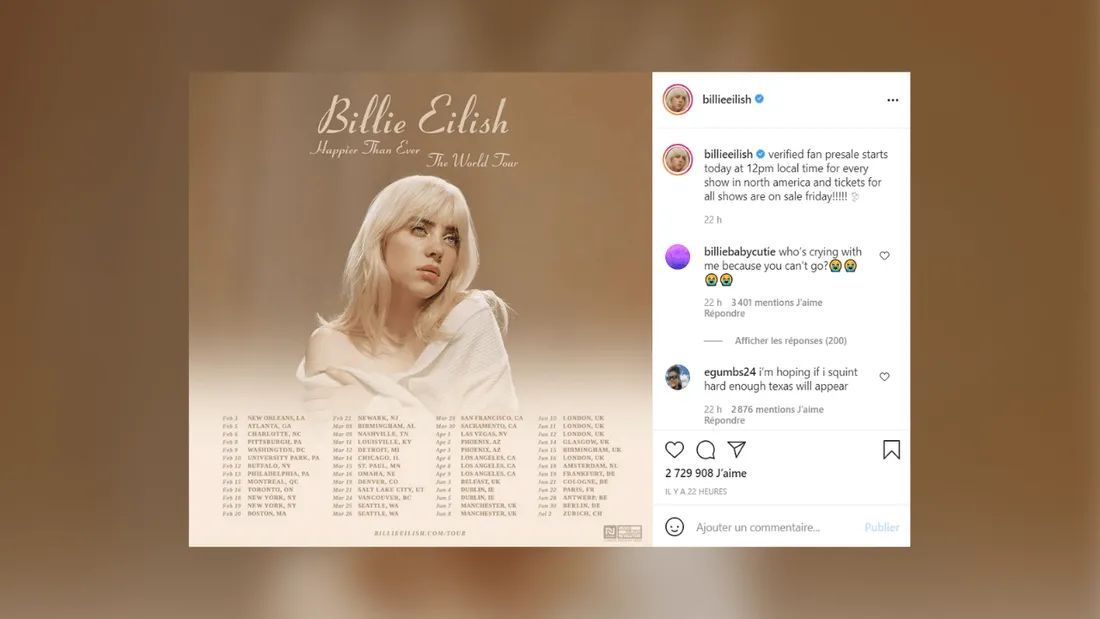This screenshot has height=619, width=1100.
Task: Open the 3 401 mentions J'aime list
Action: point(777,302)
